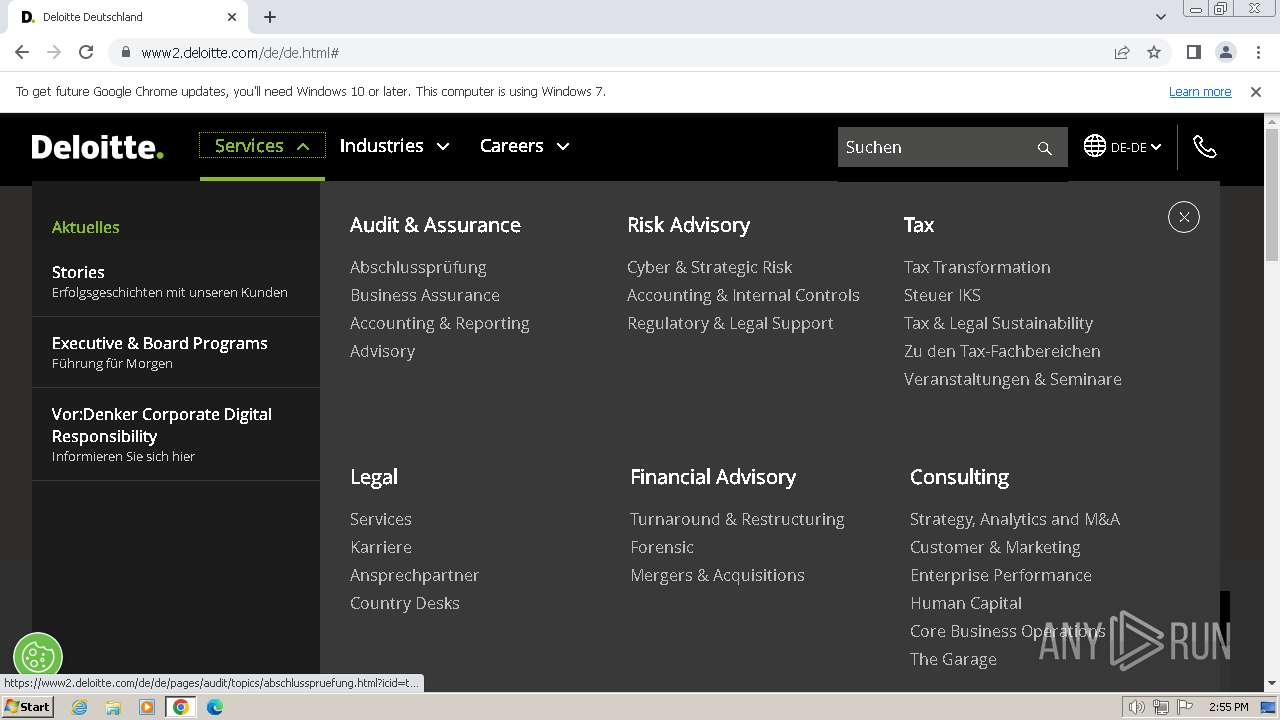The width and height of the screenshot is (1280, 720).
Task: Go back with the browser back arrow
Action: click(22, 52)
